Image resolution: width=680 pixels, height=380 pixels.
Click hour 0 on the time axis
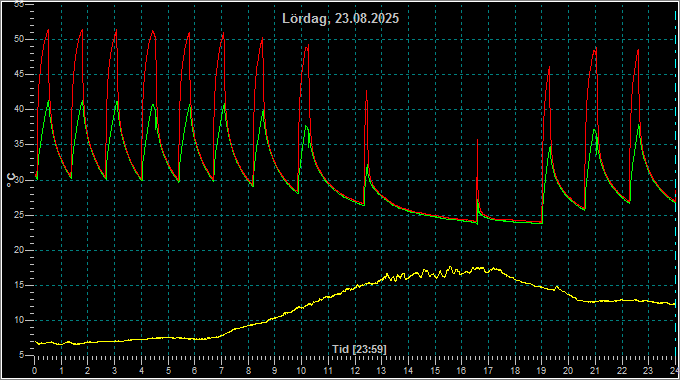tap(35, 371)
